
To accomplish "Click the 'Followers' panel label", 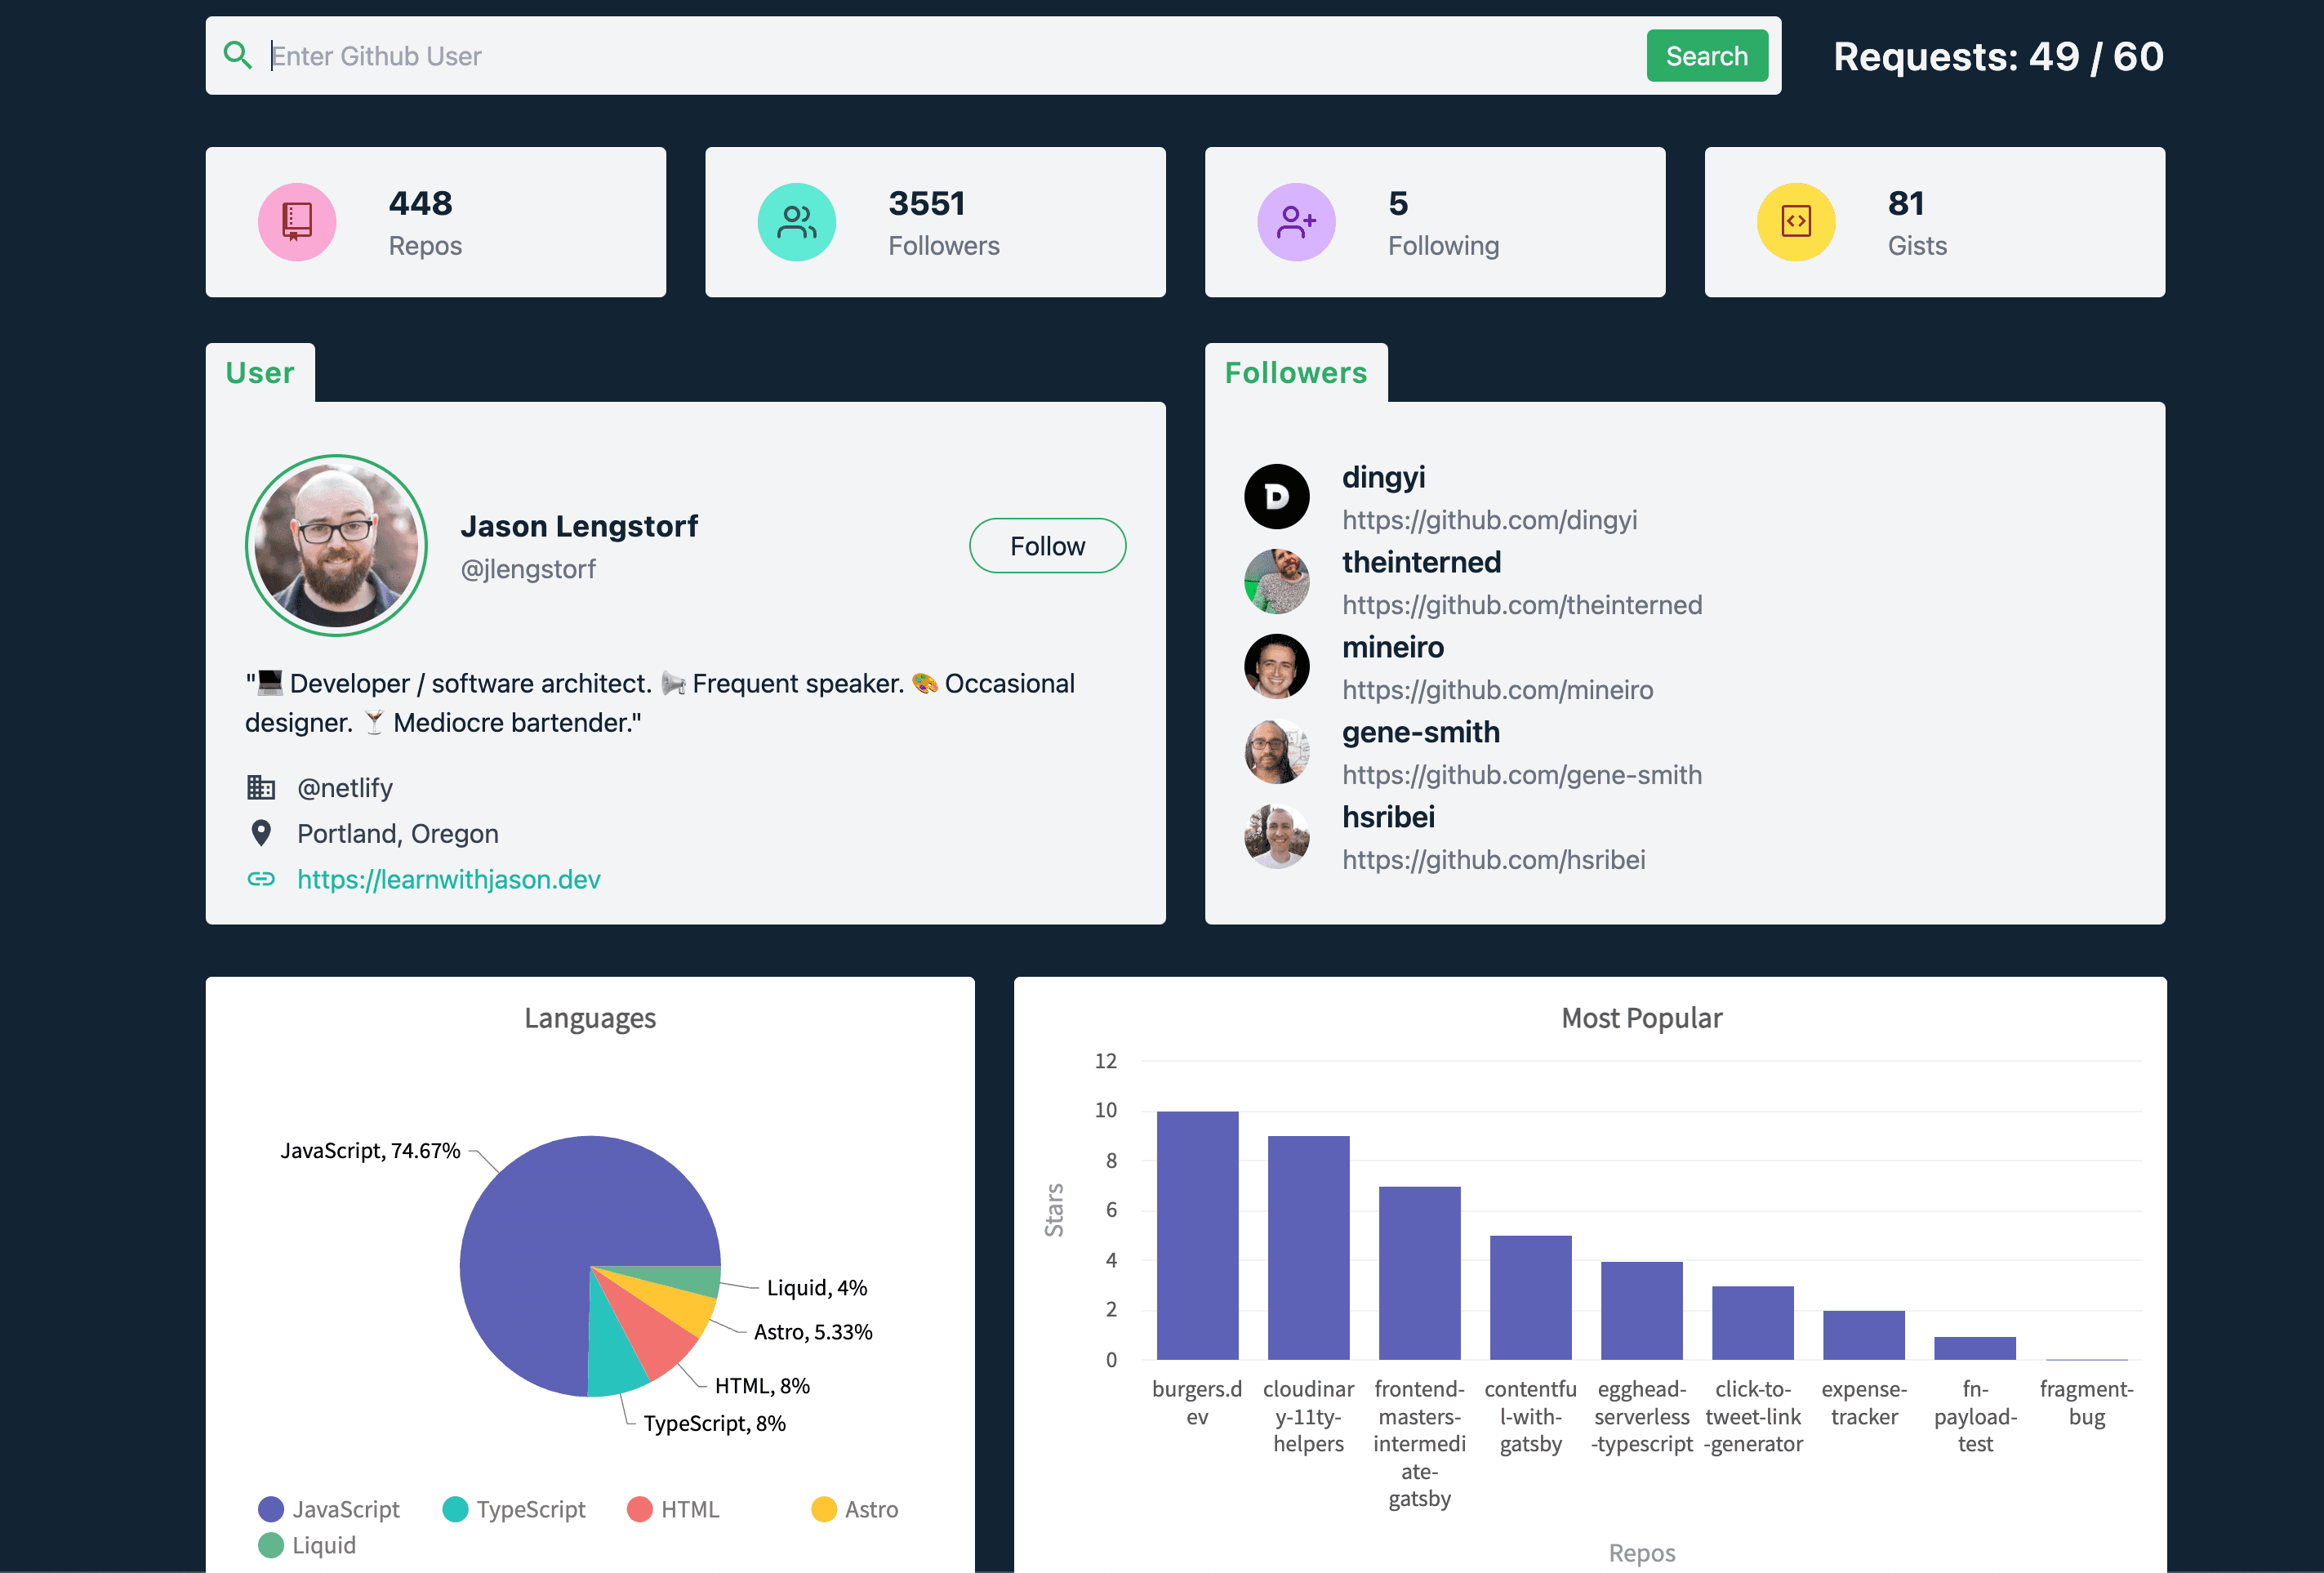I will click(1296, 373).
